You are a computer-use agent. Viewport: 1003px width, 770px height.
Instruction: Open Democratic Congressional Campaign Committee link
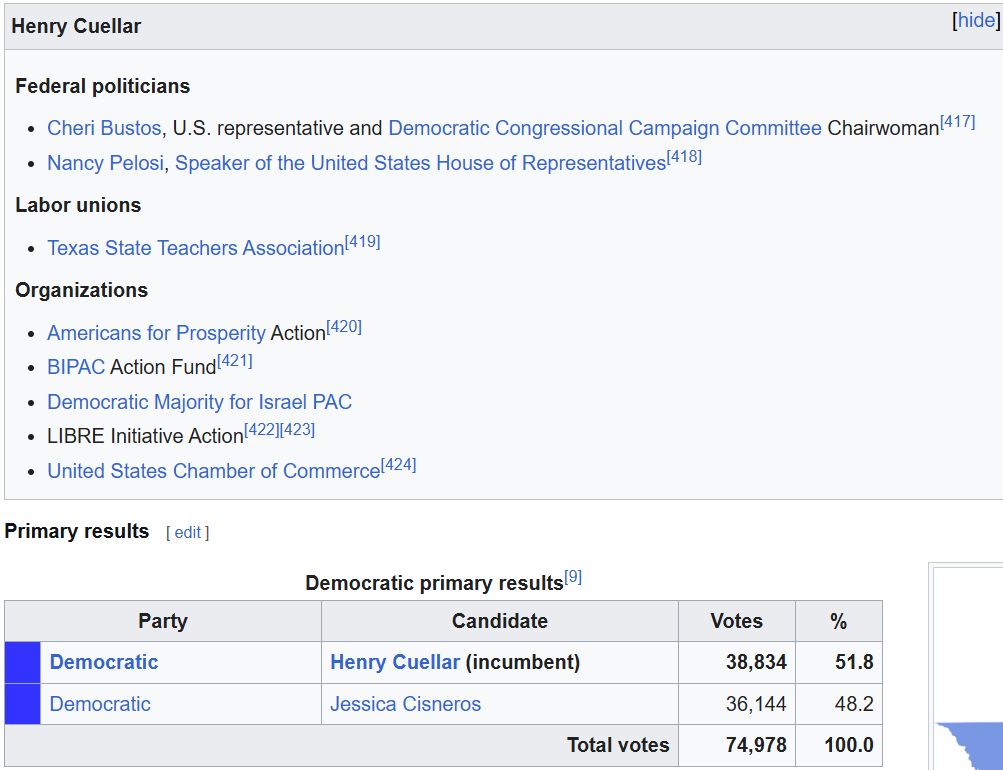(604, 128)
